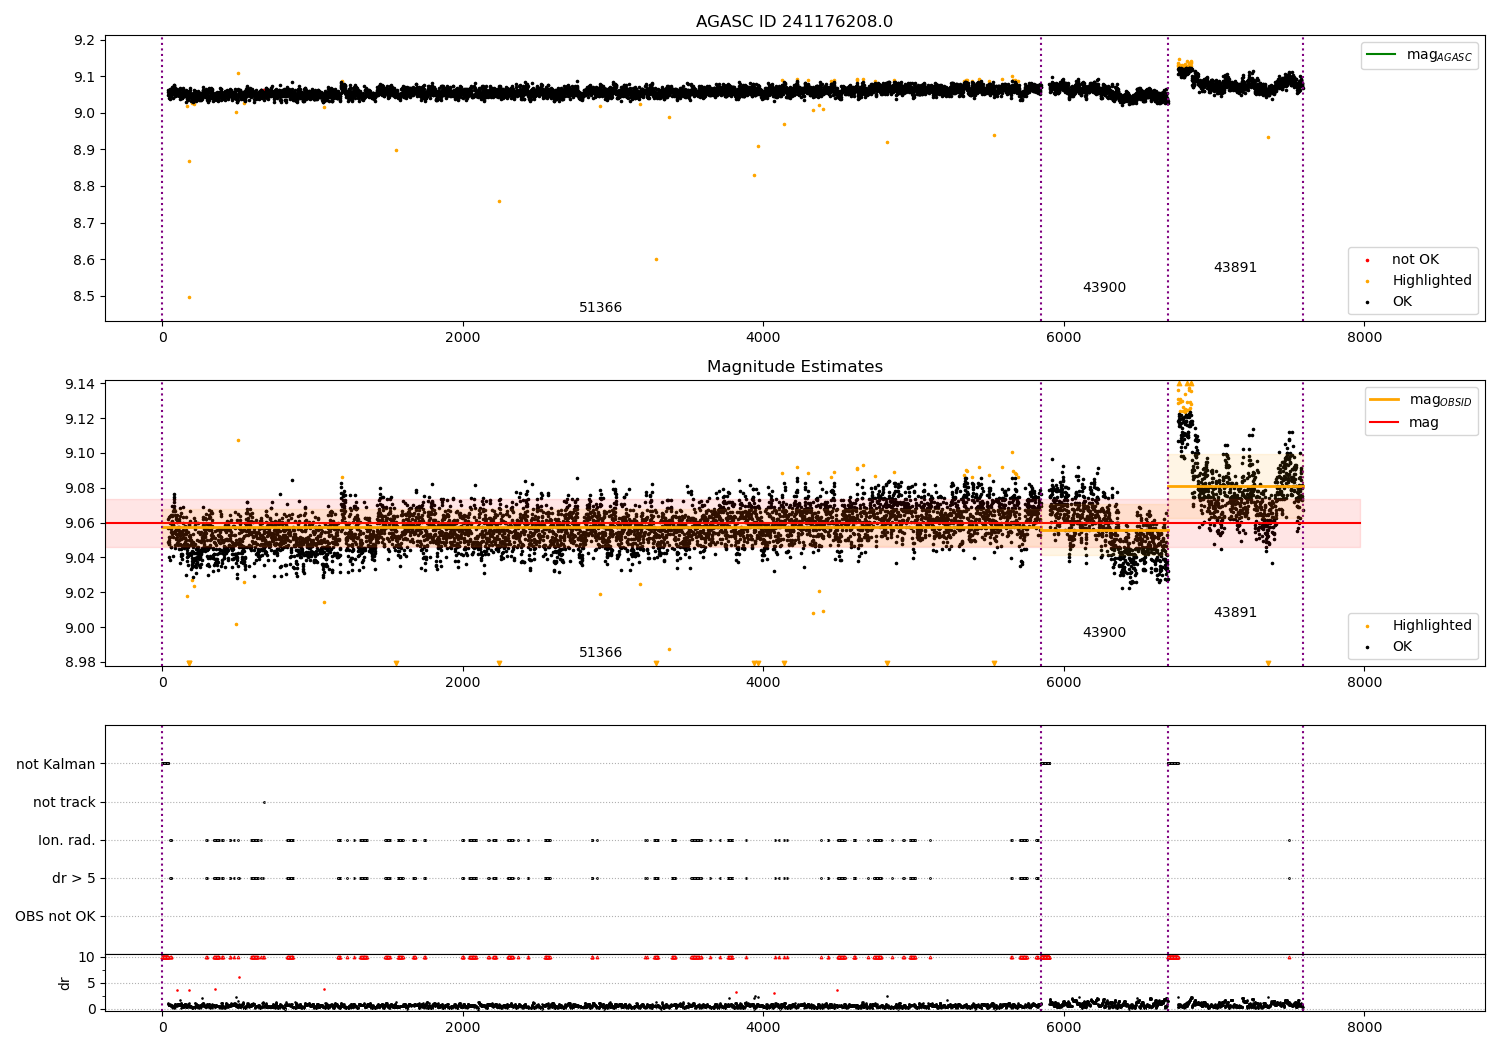Click the '2000' x-axis tick under Magnitude Estimates plot
The height and width of the screenshot is (1050, 1500).
(463, 683)
